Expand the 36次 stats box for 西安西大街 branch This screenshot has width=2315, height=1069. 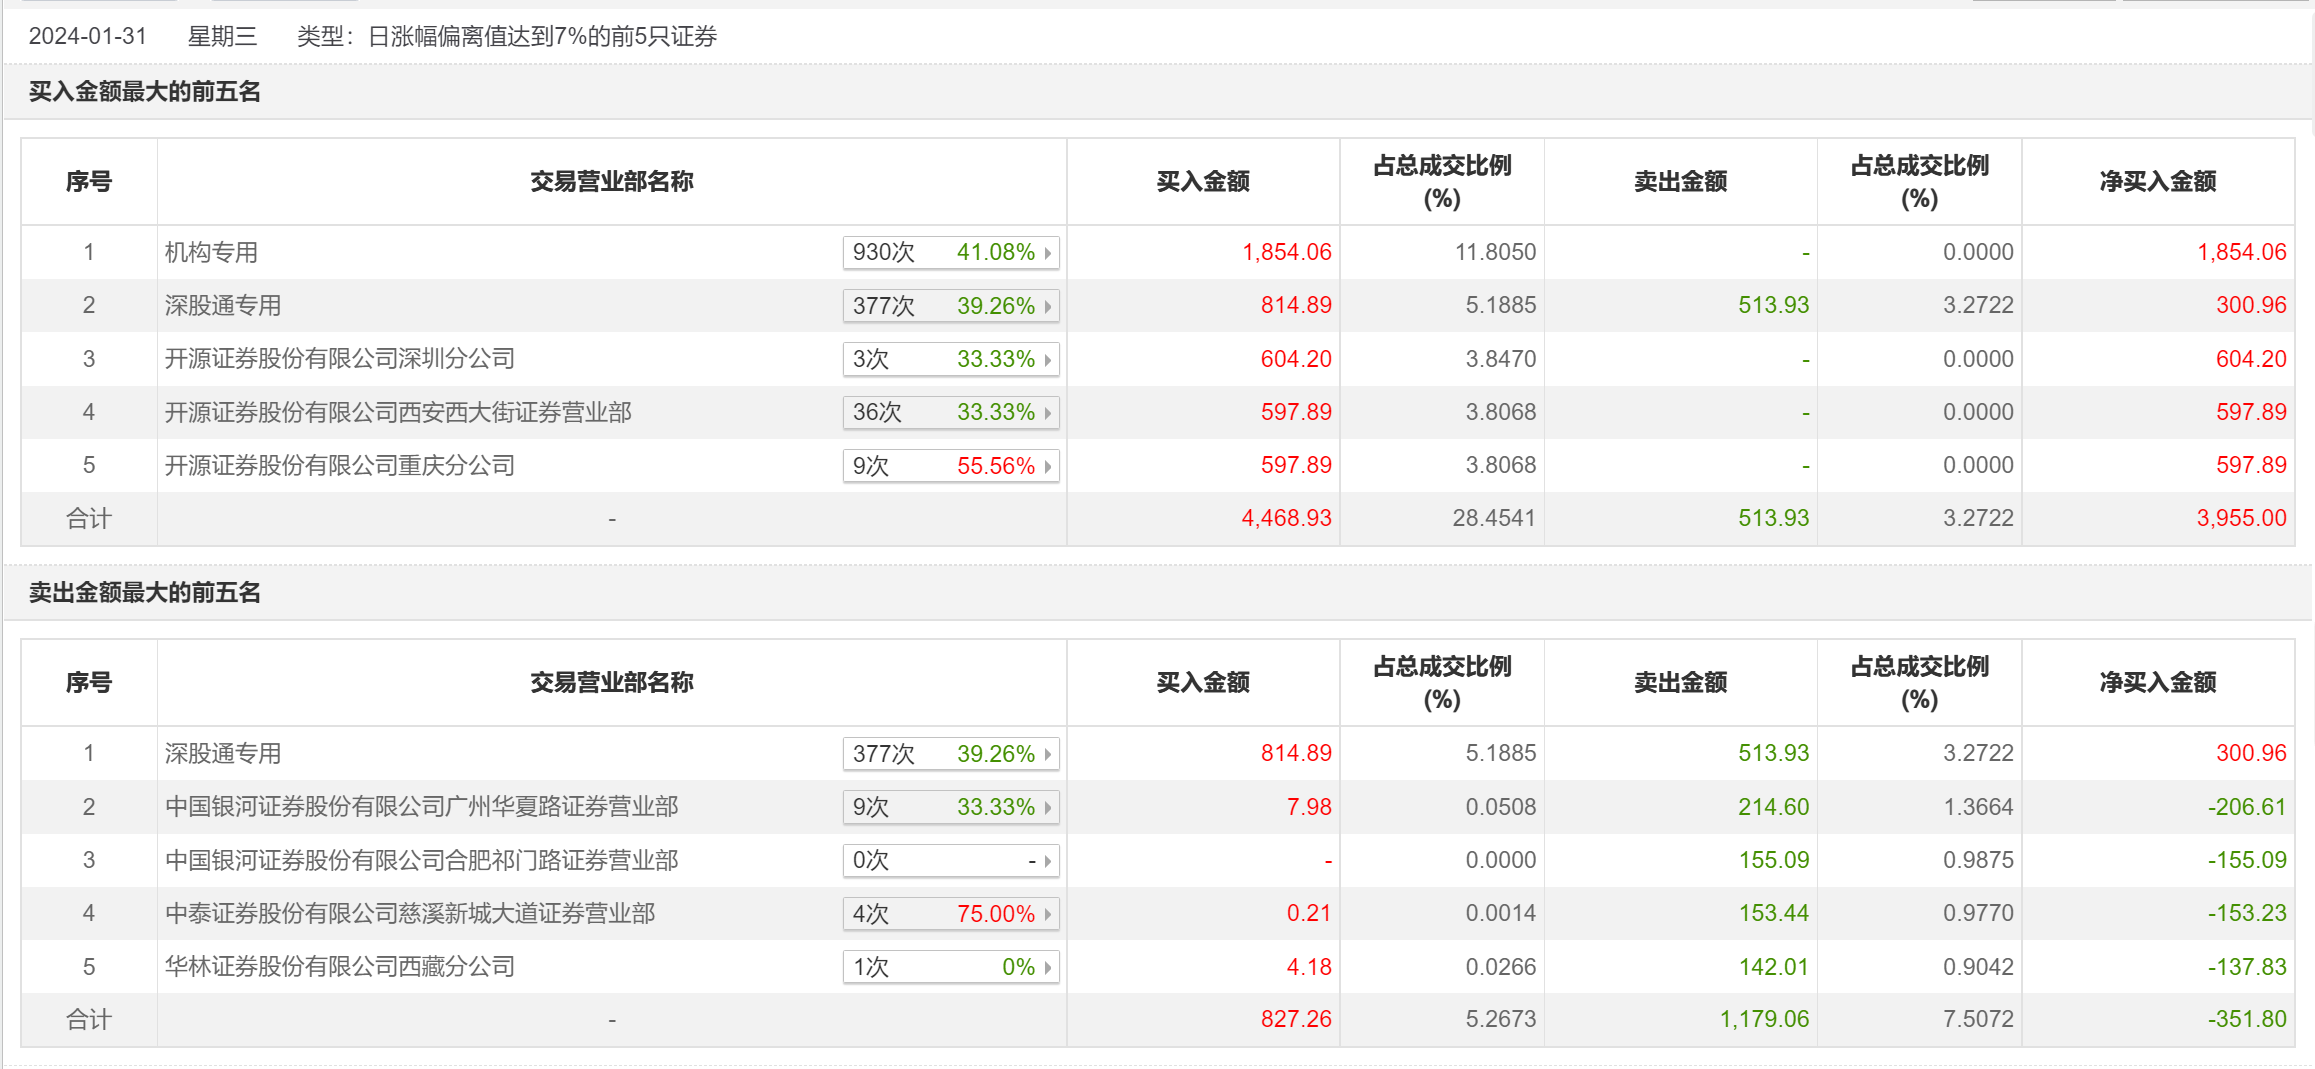tap(1047, 413)
